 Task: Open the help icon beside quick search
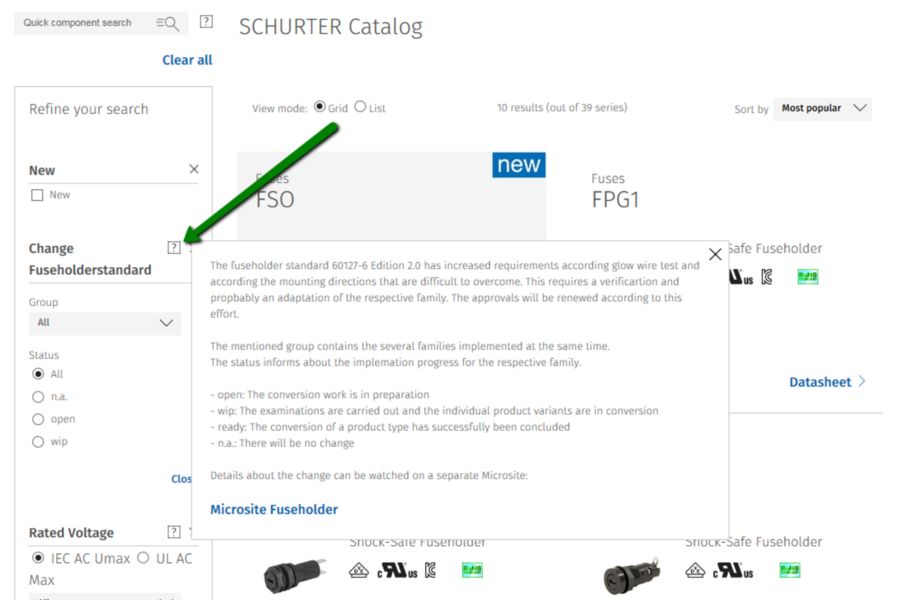[x=206, y=22]
